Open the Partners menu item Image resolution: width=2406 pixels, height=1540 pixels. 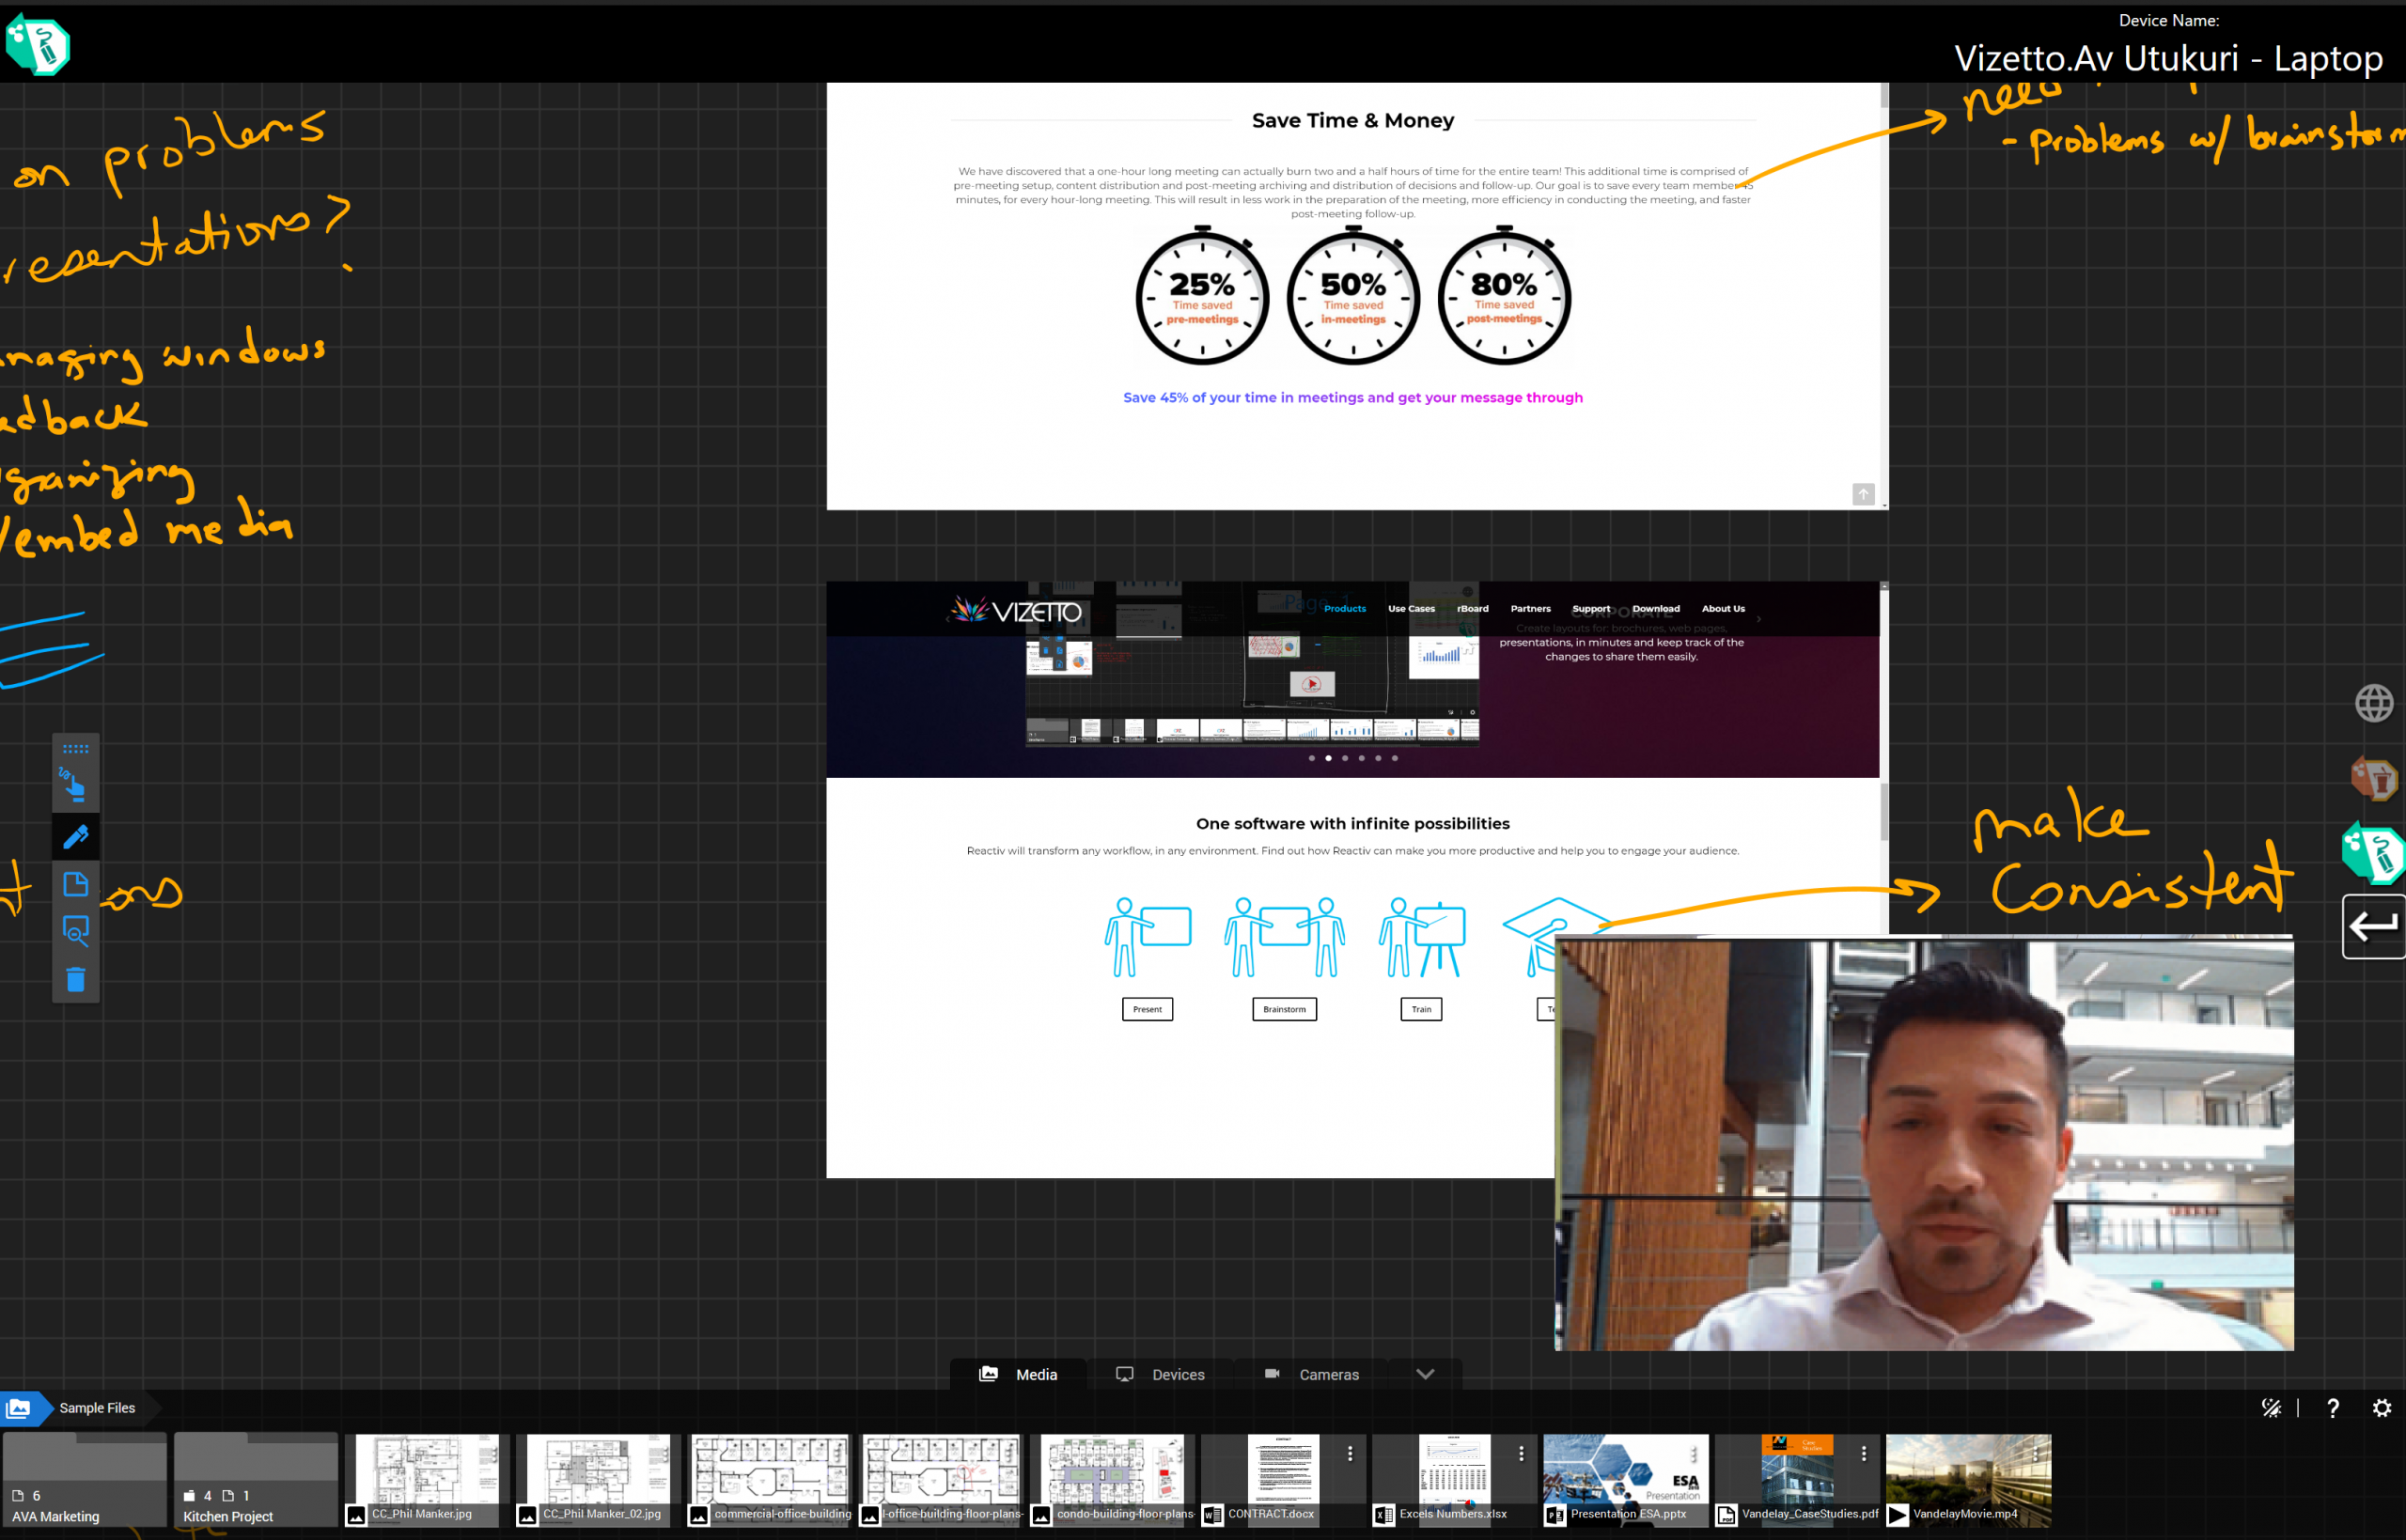pos(1530,608)
